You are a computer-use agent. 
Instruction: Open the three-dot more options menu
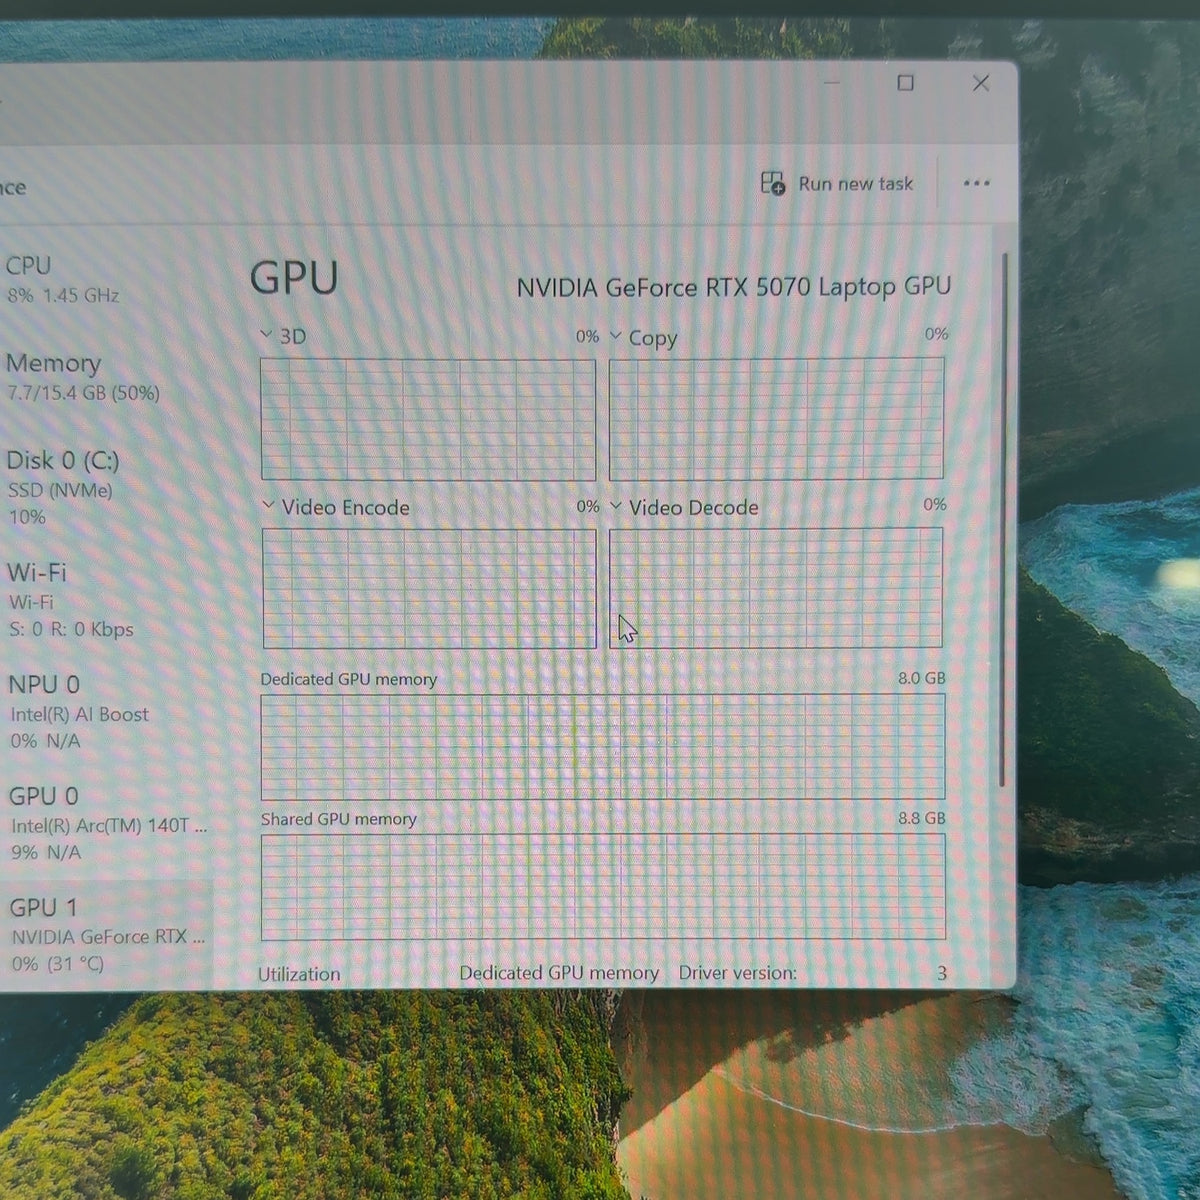(x=976, y=184)
